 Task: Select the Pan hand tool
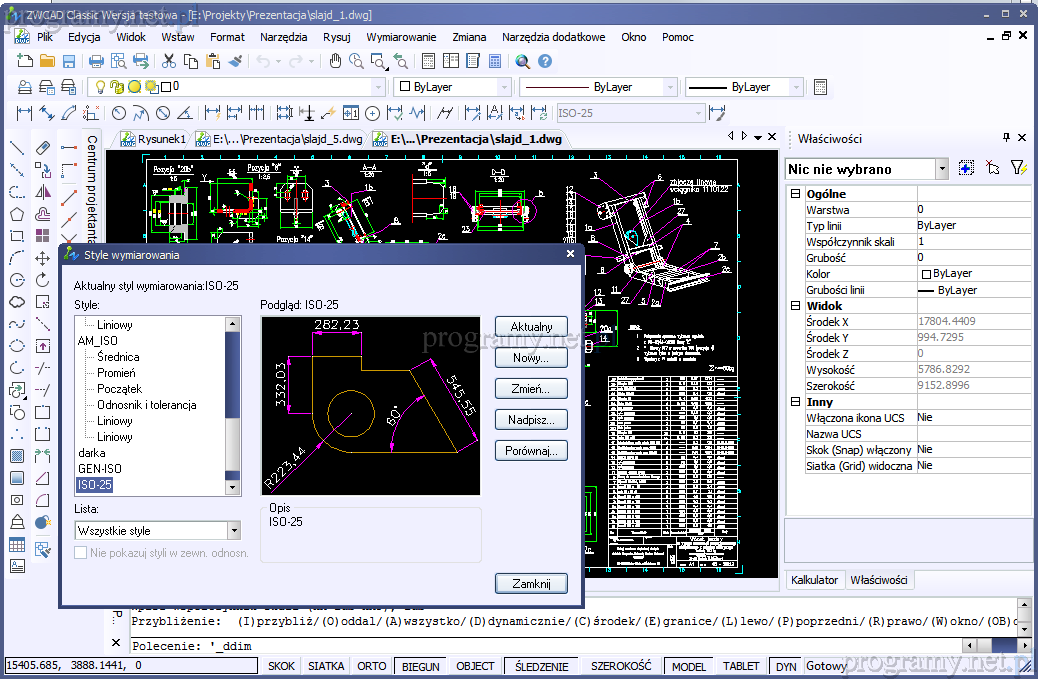(x=335, y=62)
